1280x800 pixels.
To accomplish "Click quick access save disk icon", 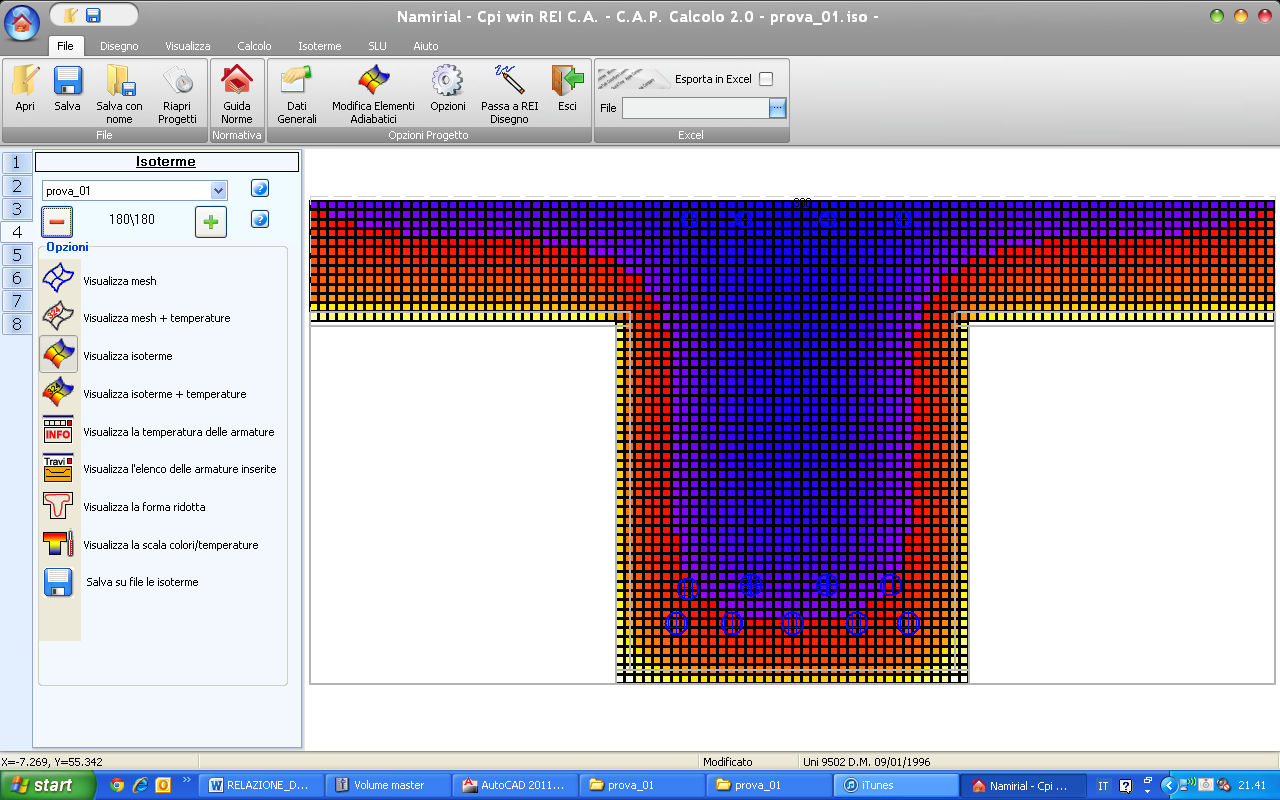I will click(93, 15).
